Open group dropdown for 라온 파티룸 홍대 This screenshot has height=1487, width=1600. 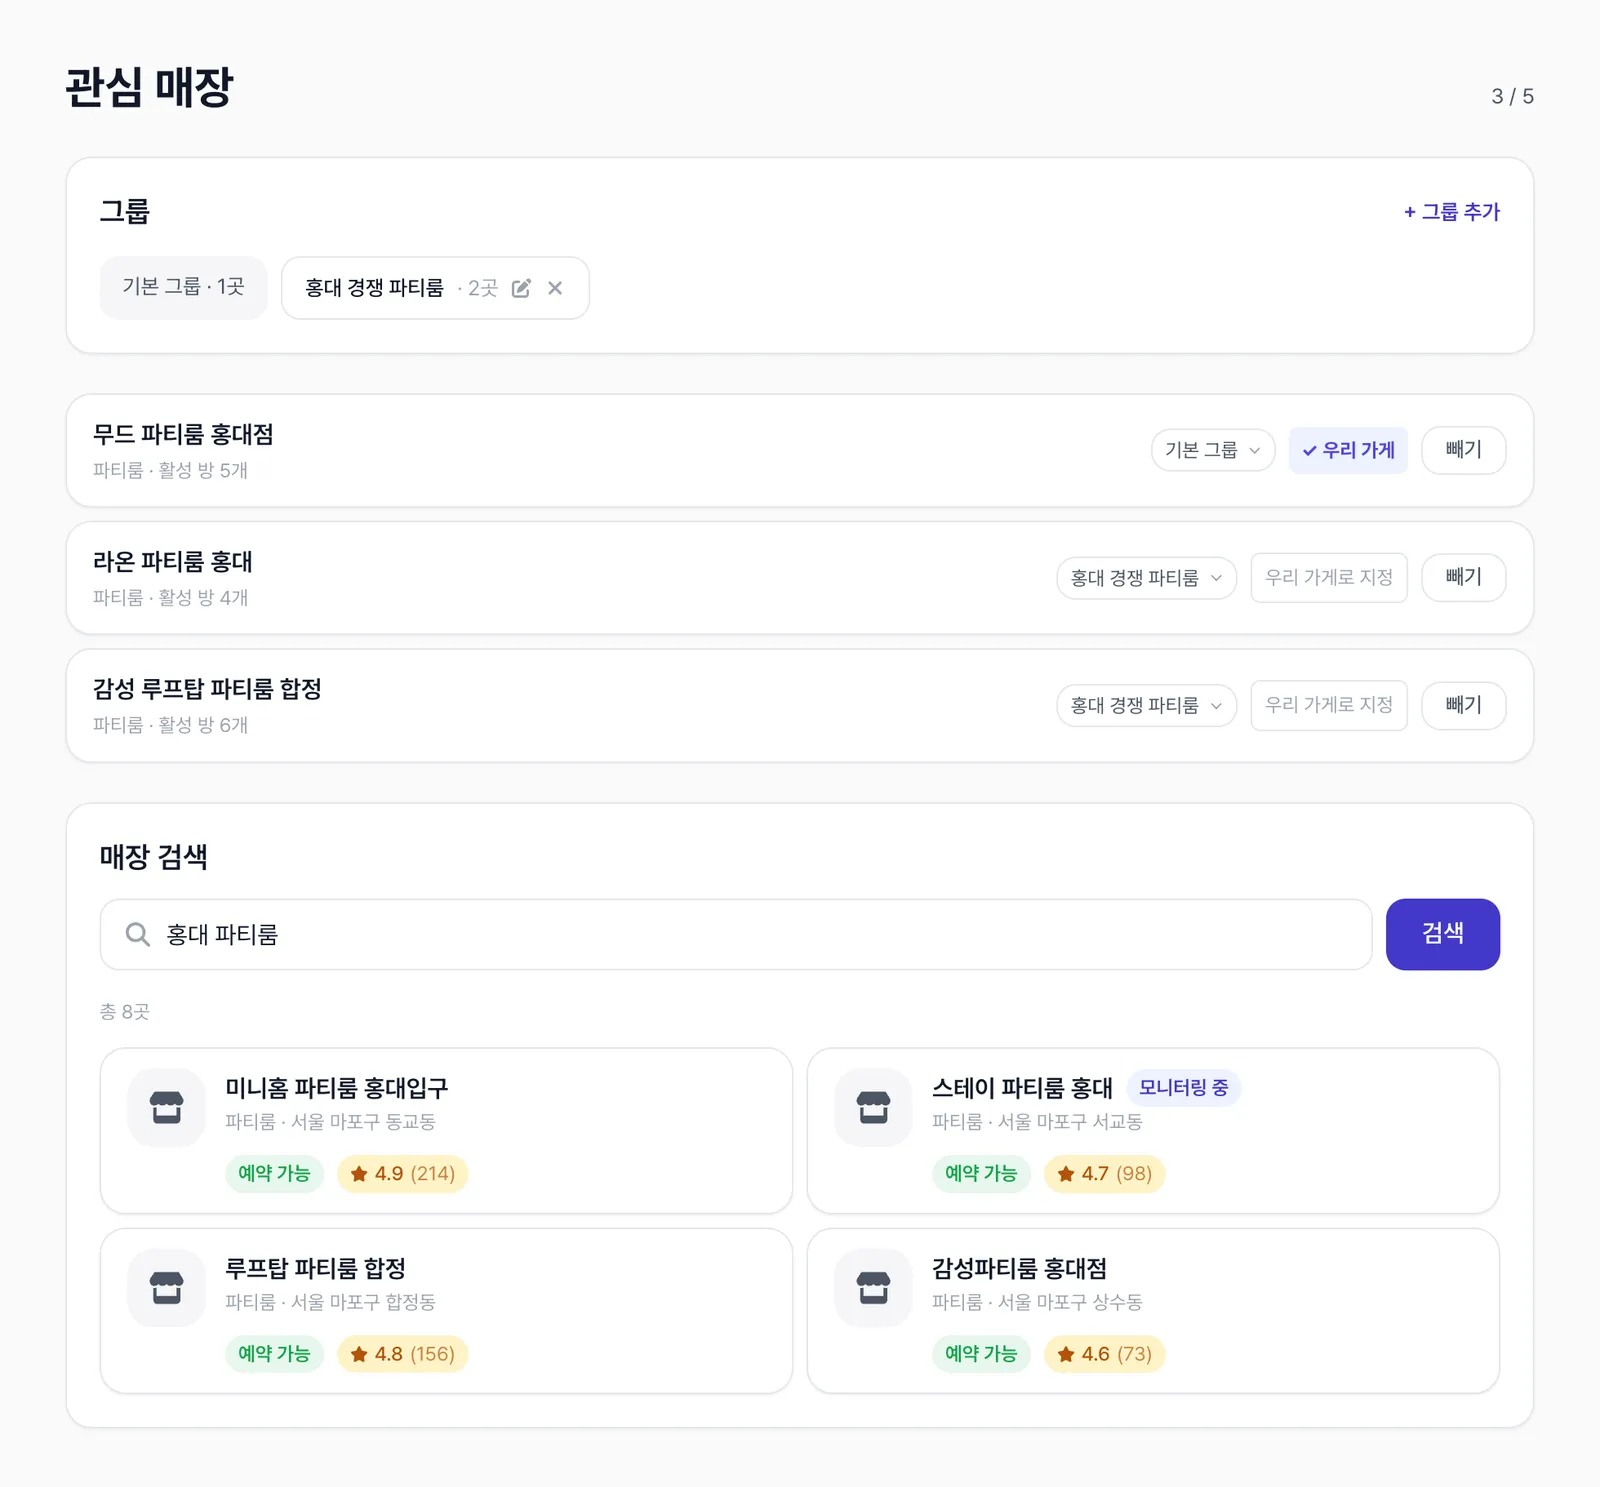point(1146,578)
